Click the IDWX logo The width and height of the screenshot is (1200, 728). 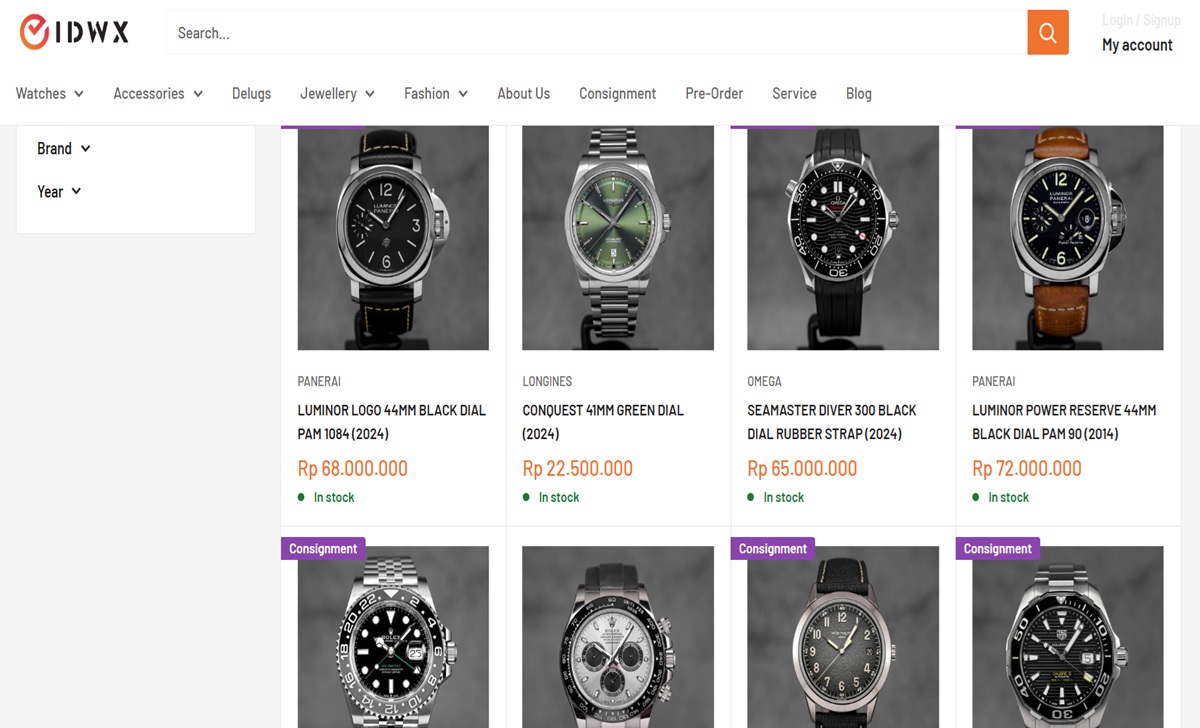pos(72,31)
